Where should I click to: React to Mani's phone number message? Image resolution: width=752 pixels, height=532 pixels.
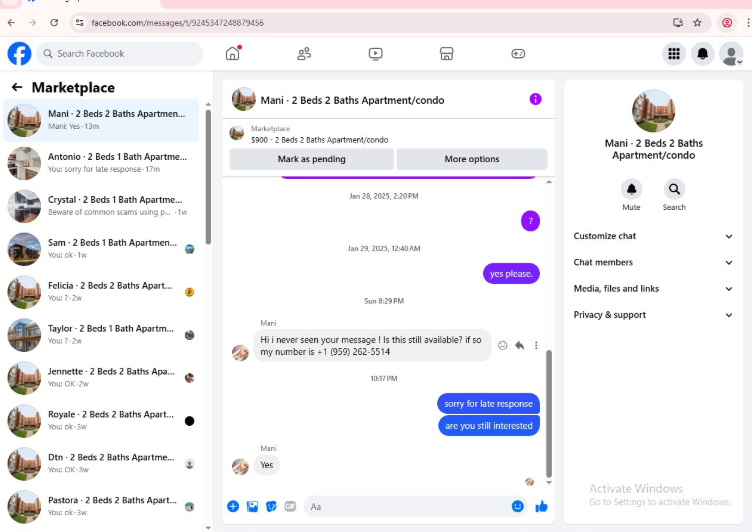(x=502, y=345)
